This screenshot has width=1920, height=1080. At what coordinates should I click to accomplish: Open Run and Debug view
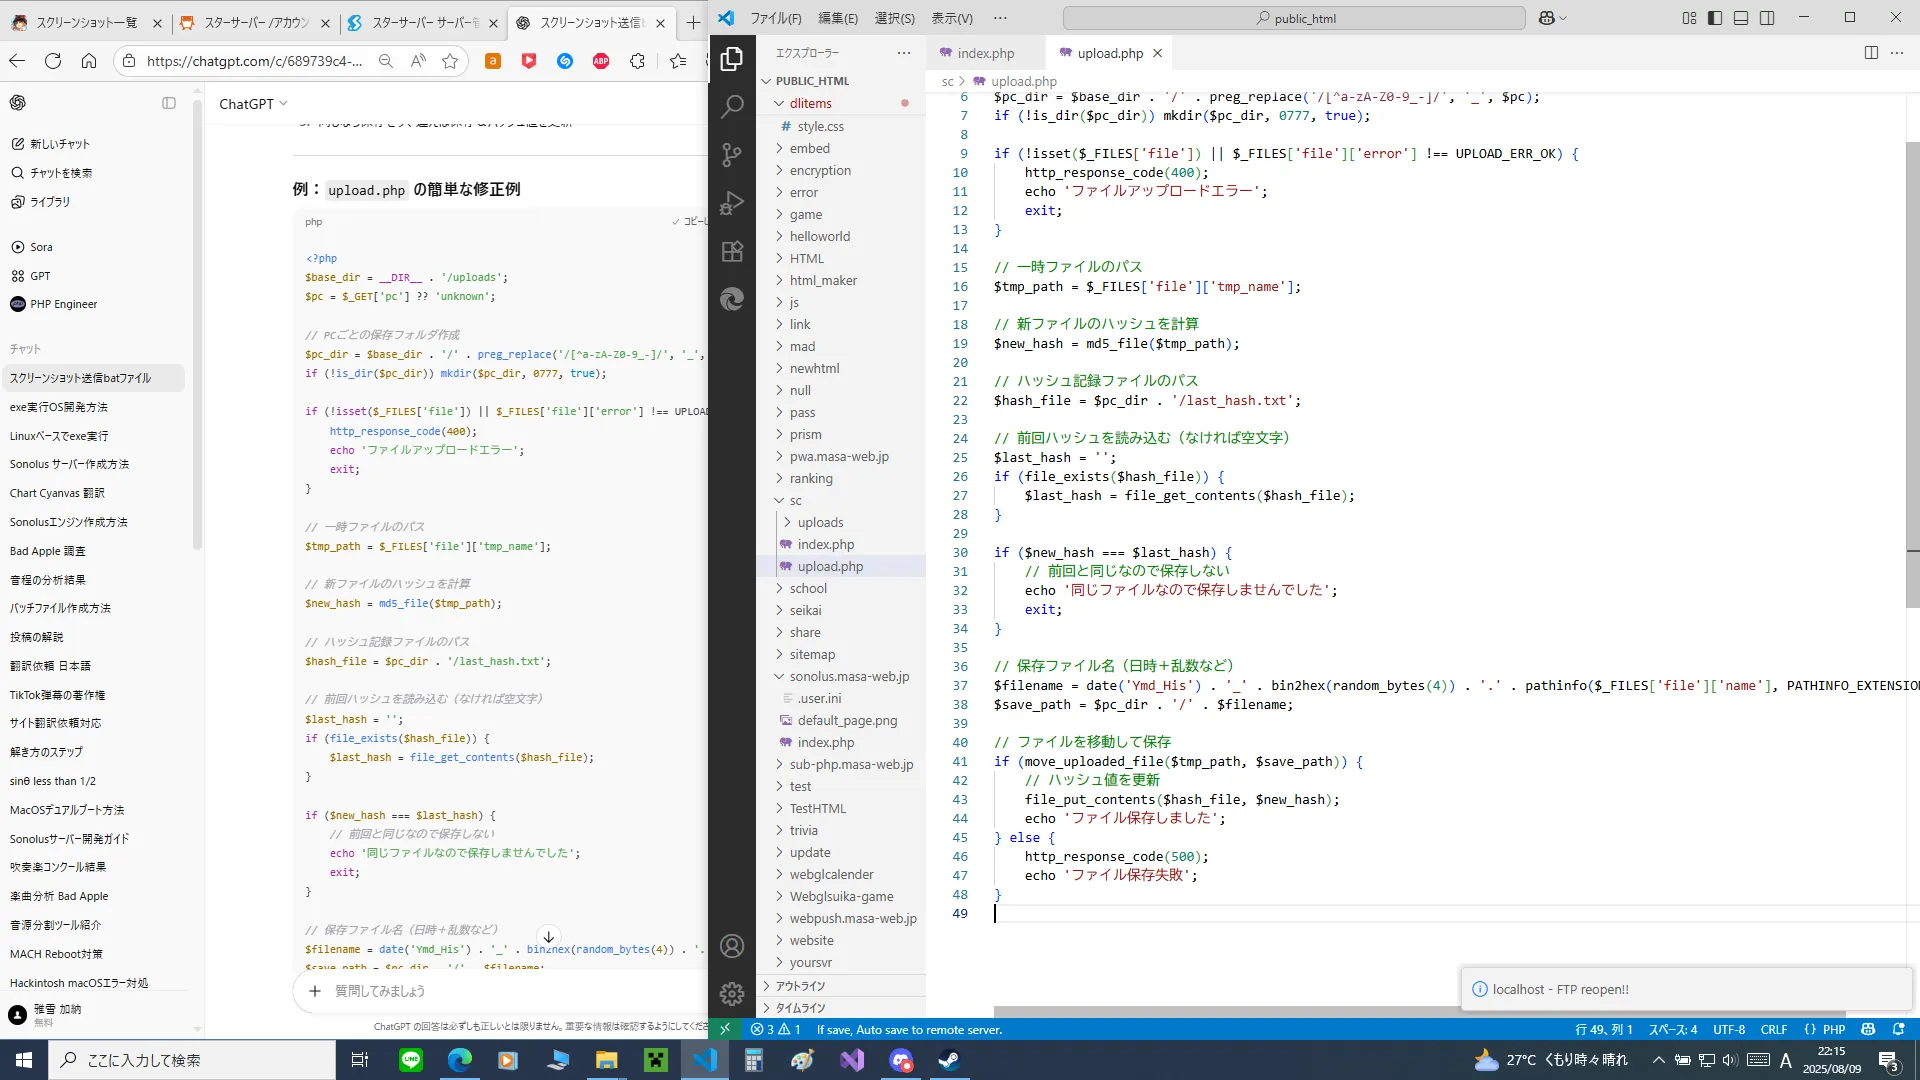pyautogui.click(x=732, y=203)
